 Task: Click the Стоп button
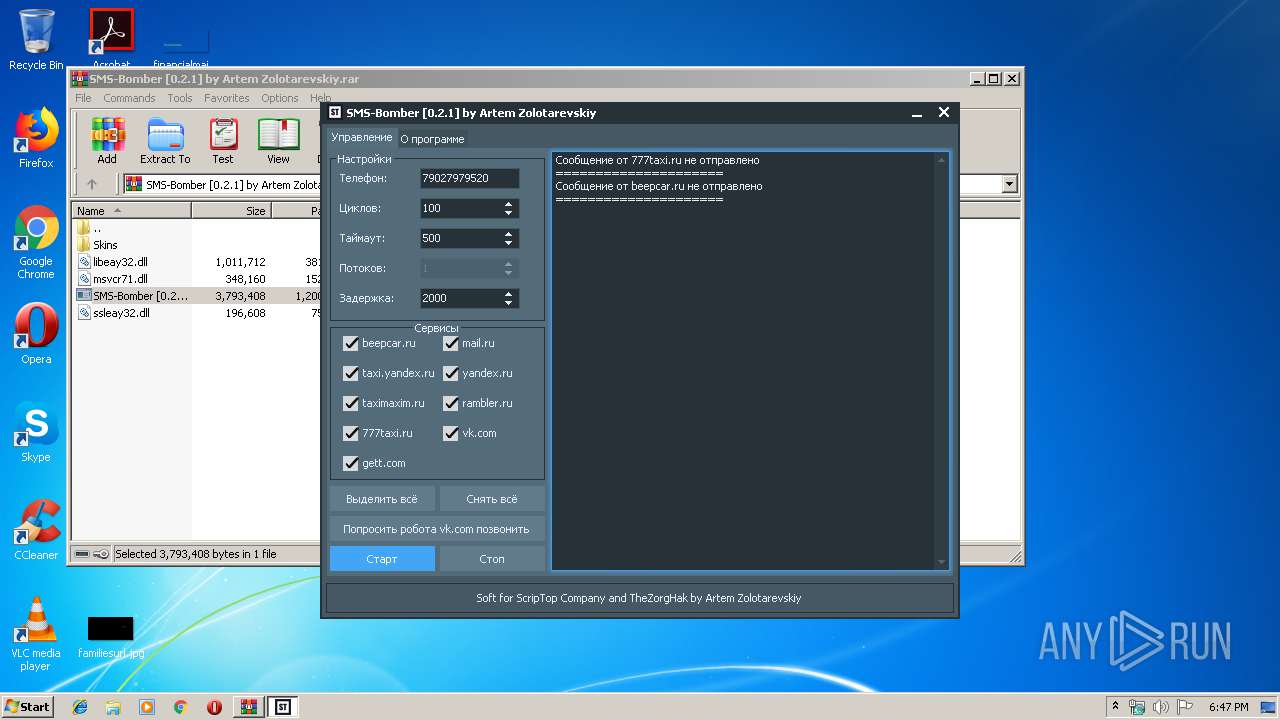click(x=492, y=559)
